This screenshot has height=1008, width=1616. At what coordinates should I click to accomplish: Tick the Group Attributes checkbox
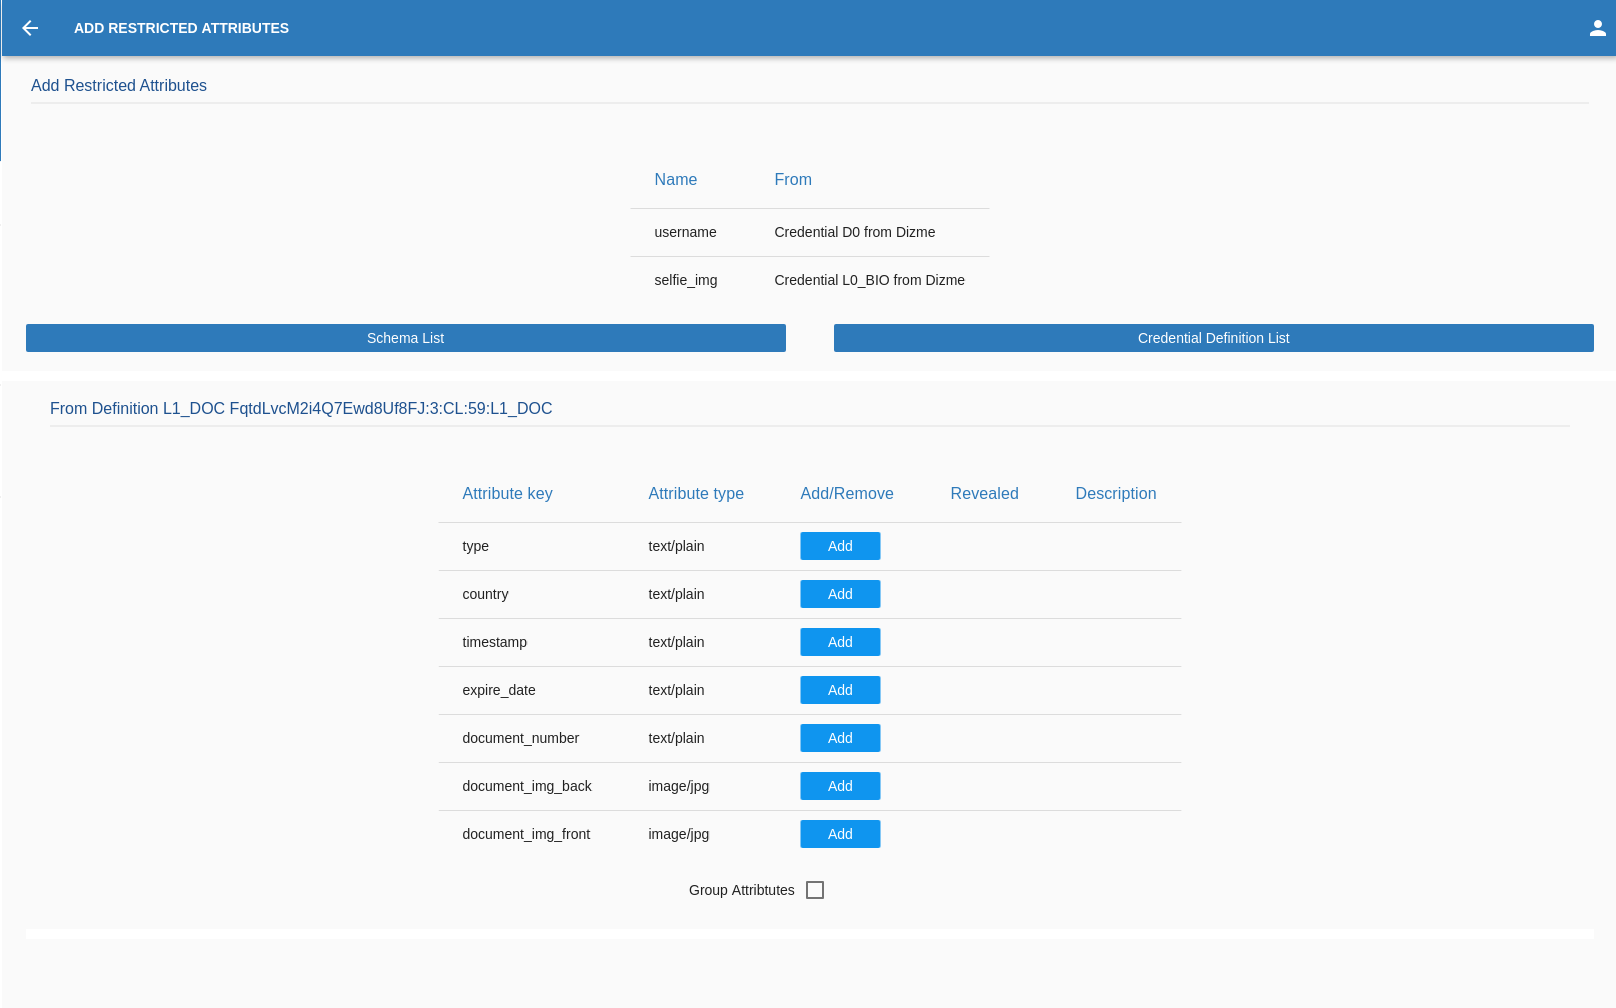(815, 890)
